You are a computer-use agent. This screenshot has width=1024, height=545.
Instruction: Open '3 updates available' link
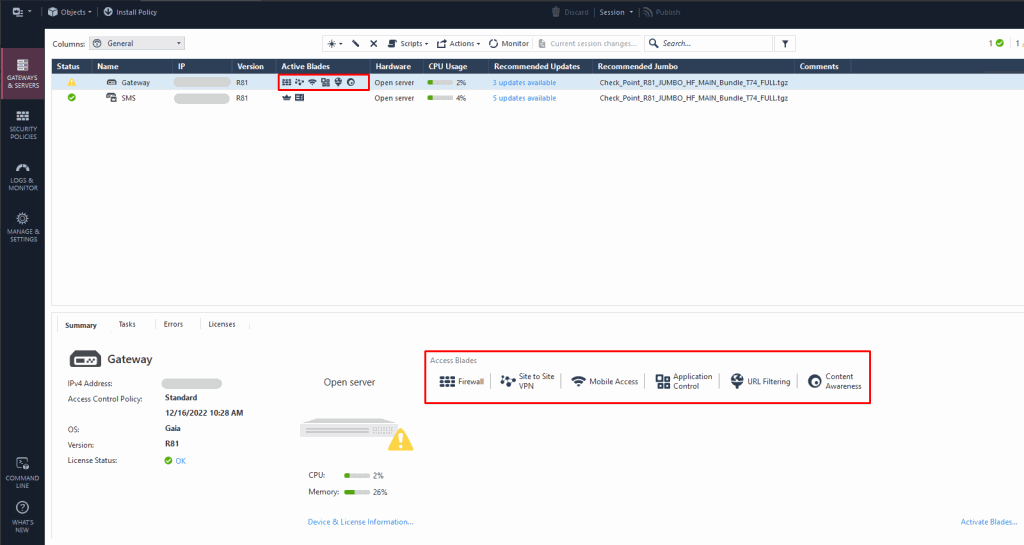point(524,83)
